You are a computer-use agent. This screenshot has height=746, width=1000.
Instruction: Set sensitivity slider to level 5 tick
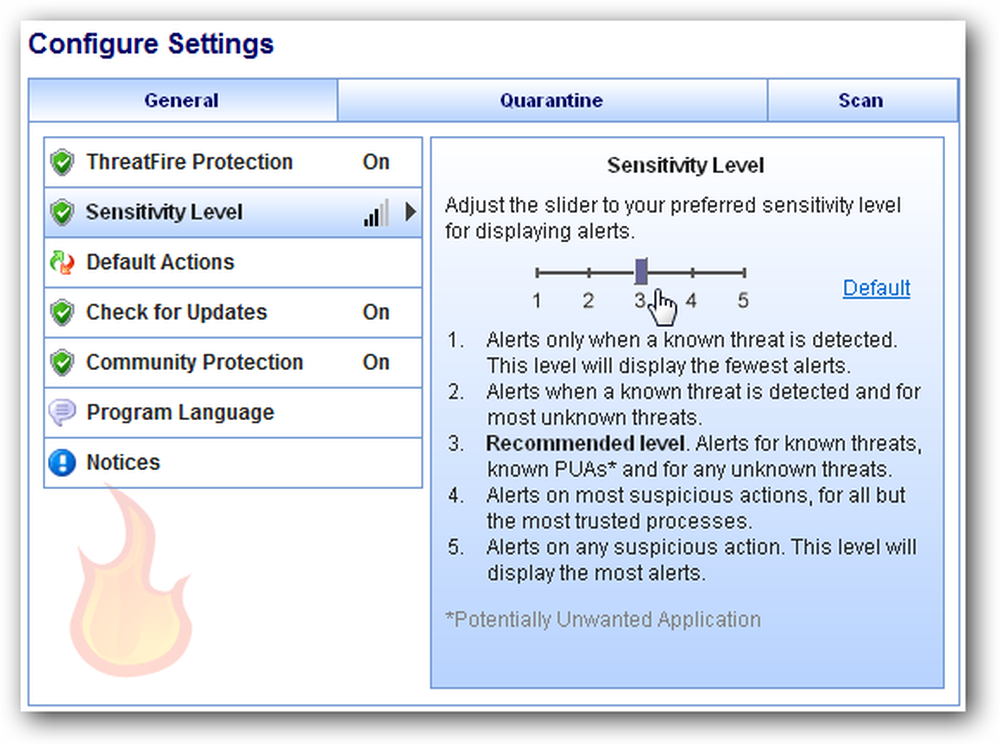(744, 273)
